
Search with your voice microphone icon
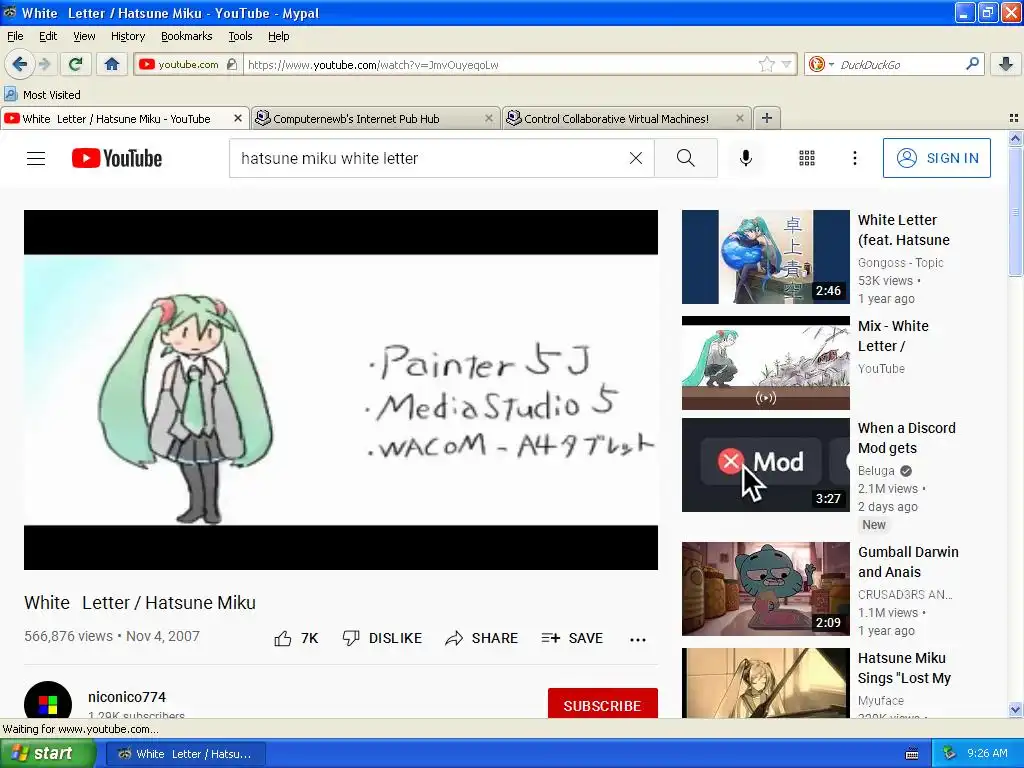coord(746,158)
